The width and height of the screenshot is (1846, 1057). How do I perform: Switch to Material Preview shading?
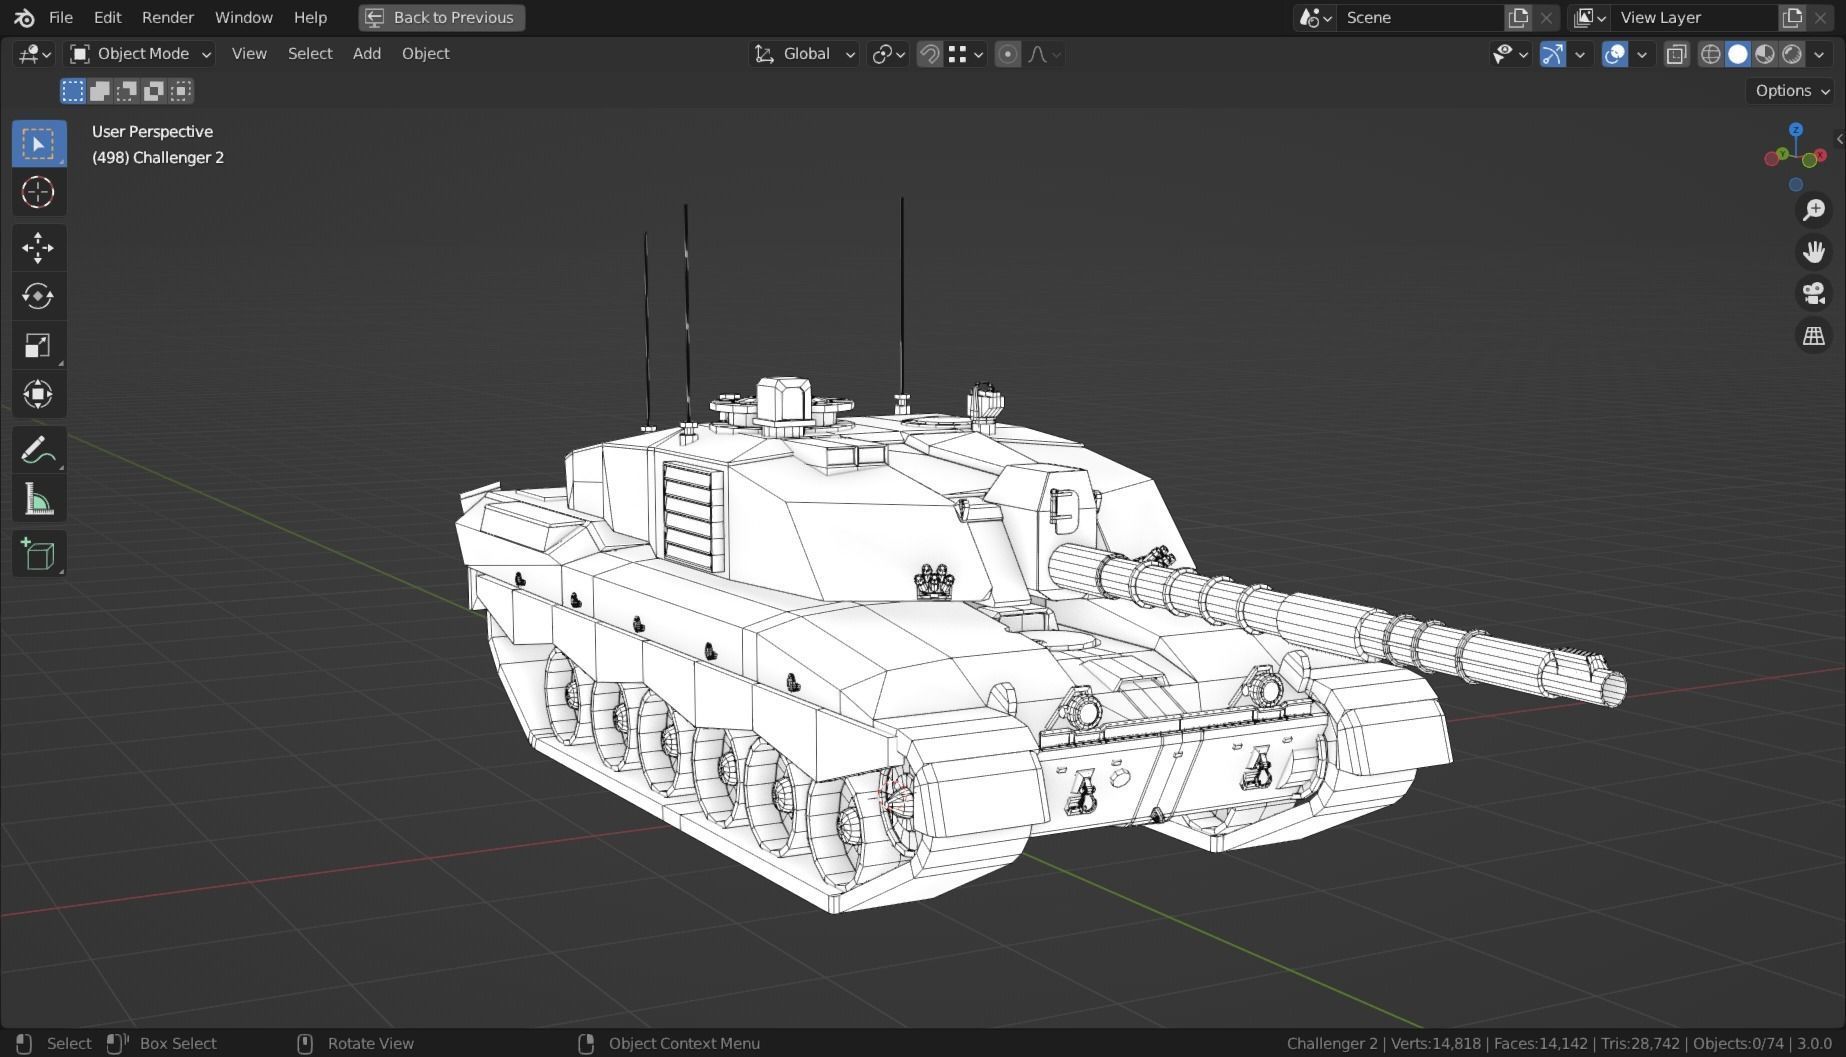click(x=1765, y=54)
